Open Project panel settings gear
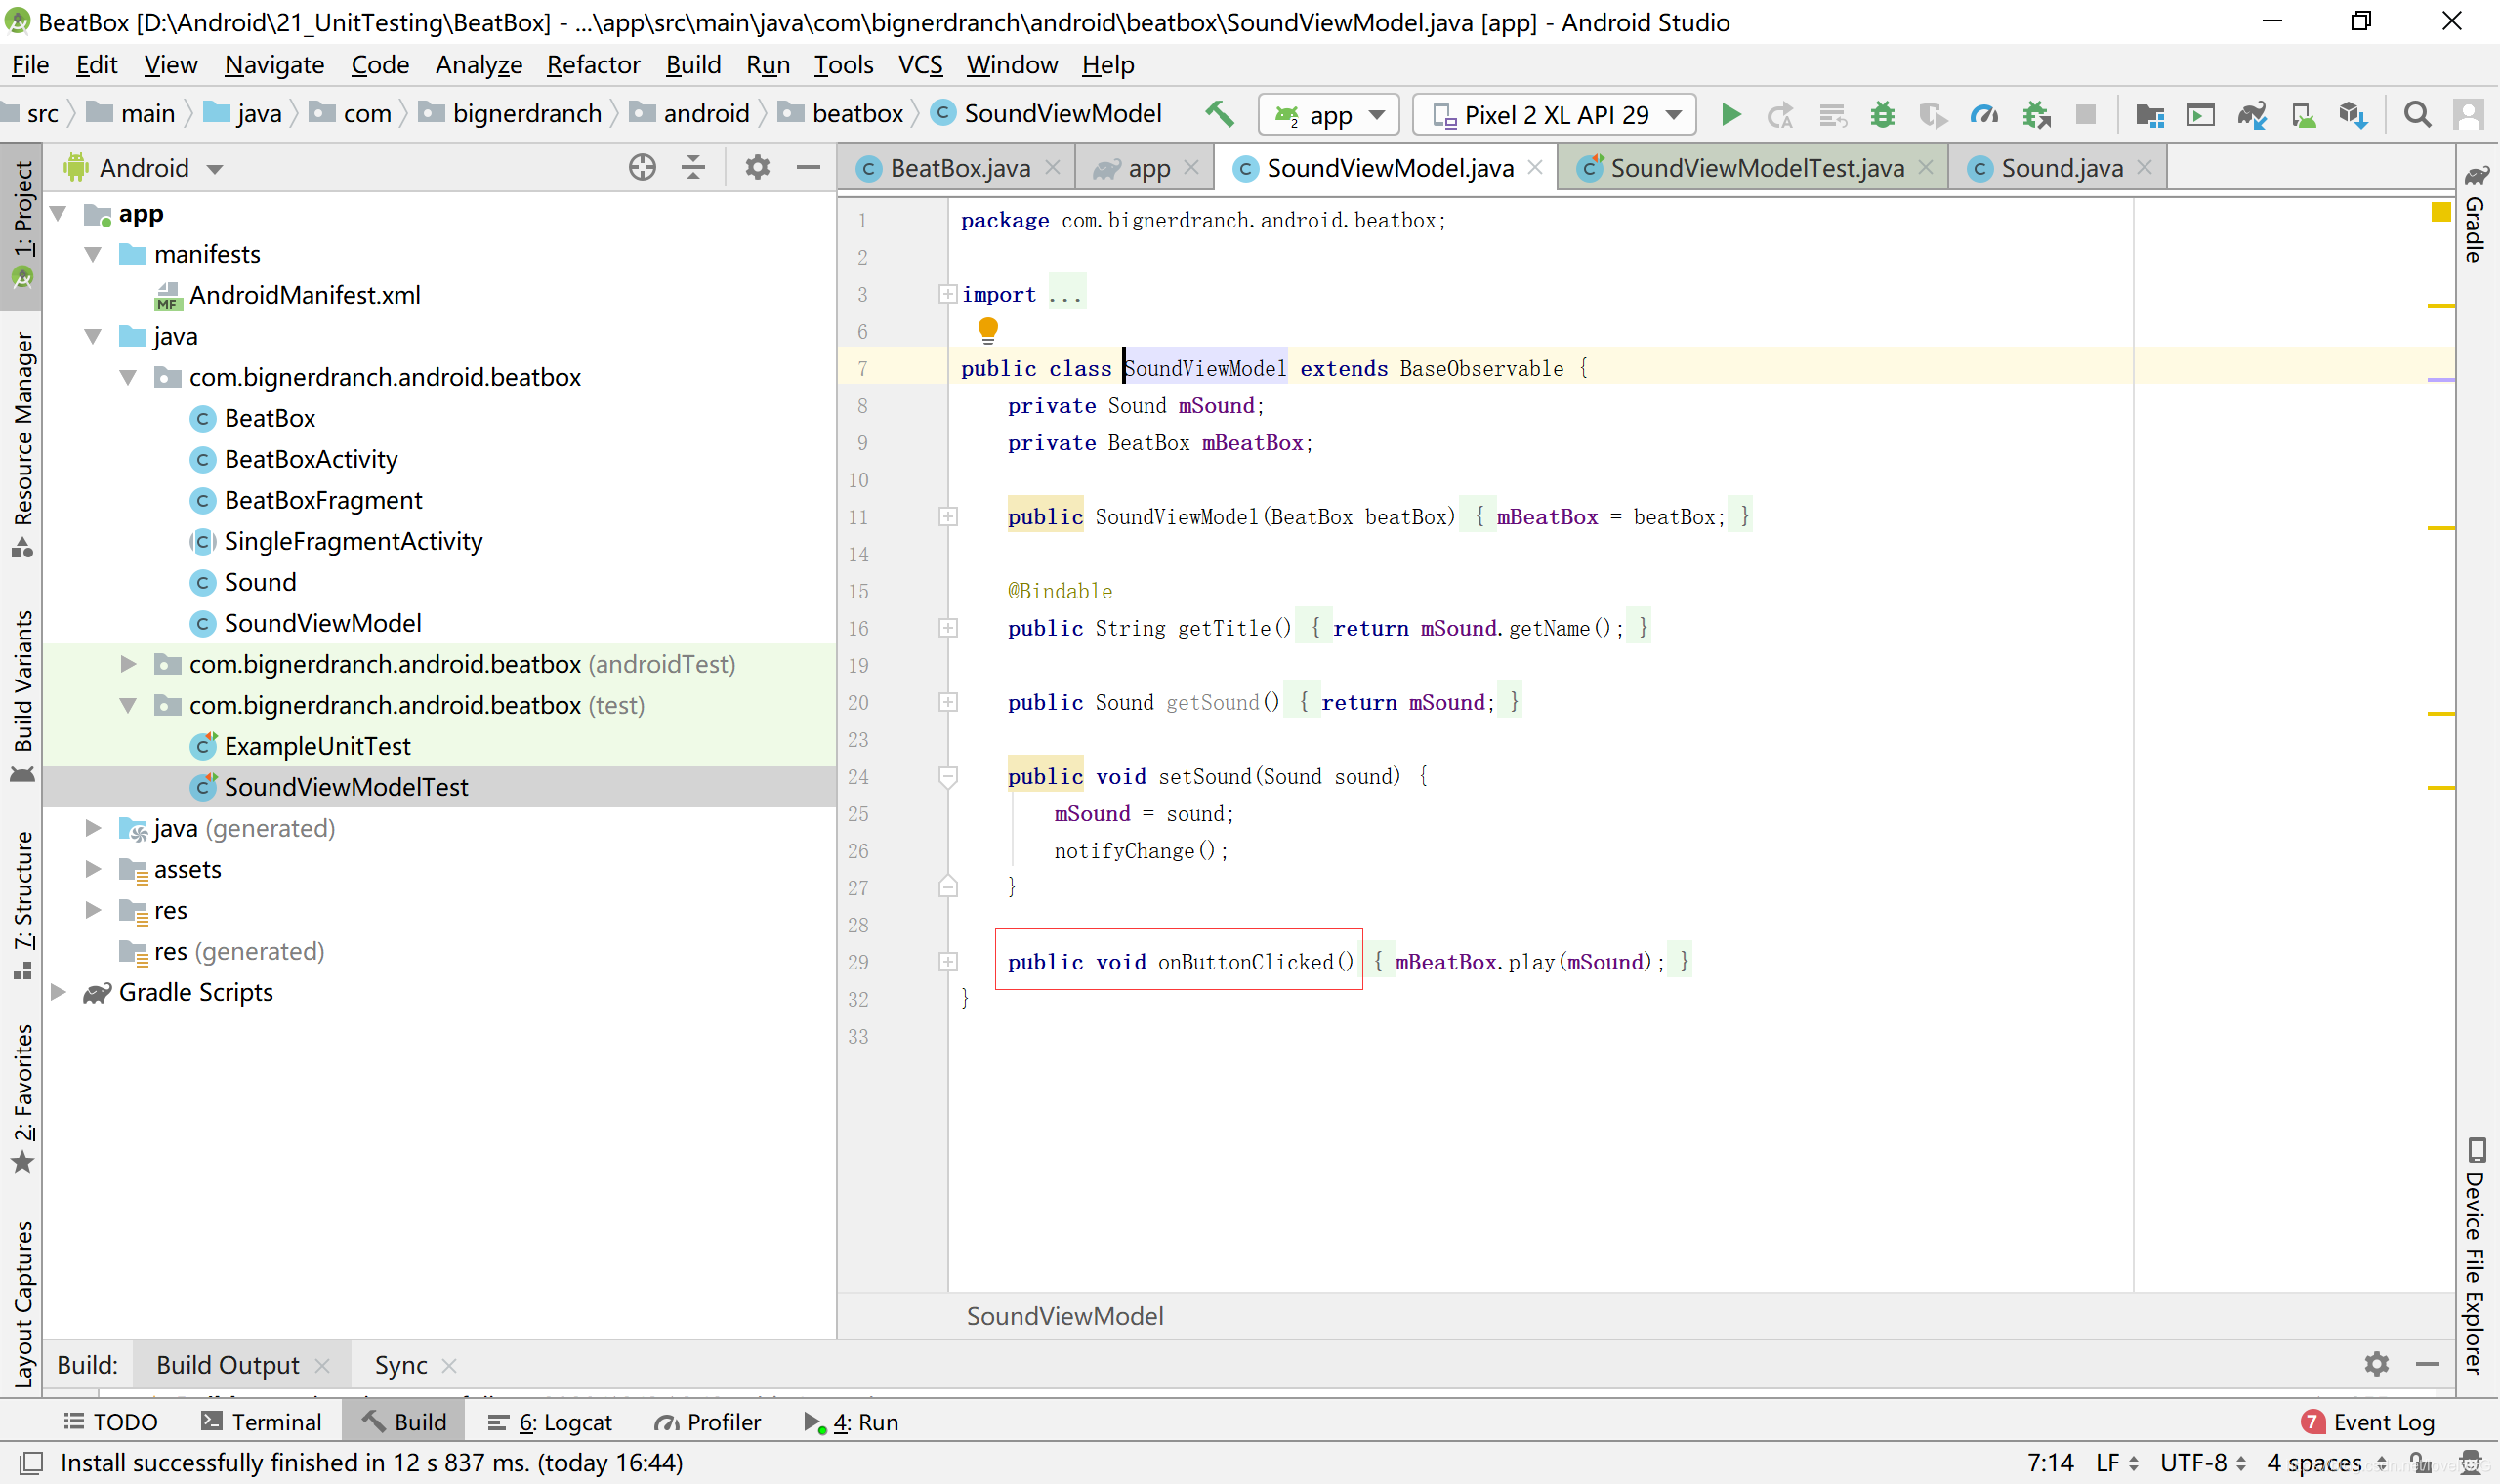This screenshot has height=1484, width=2500. point(757,167)
